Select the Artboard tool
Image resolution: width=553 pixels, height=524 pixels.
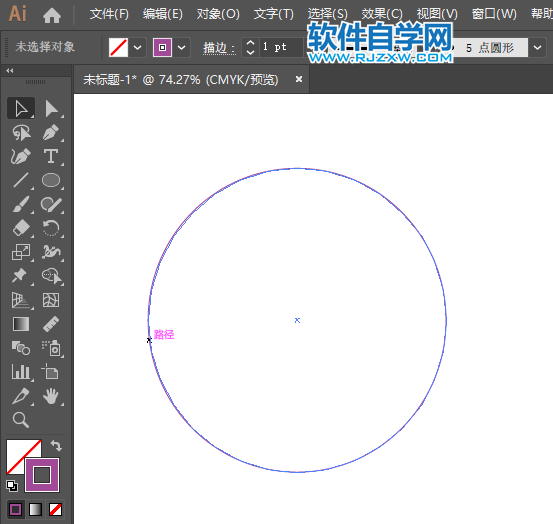(51, 372)
